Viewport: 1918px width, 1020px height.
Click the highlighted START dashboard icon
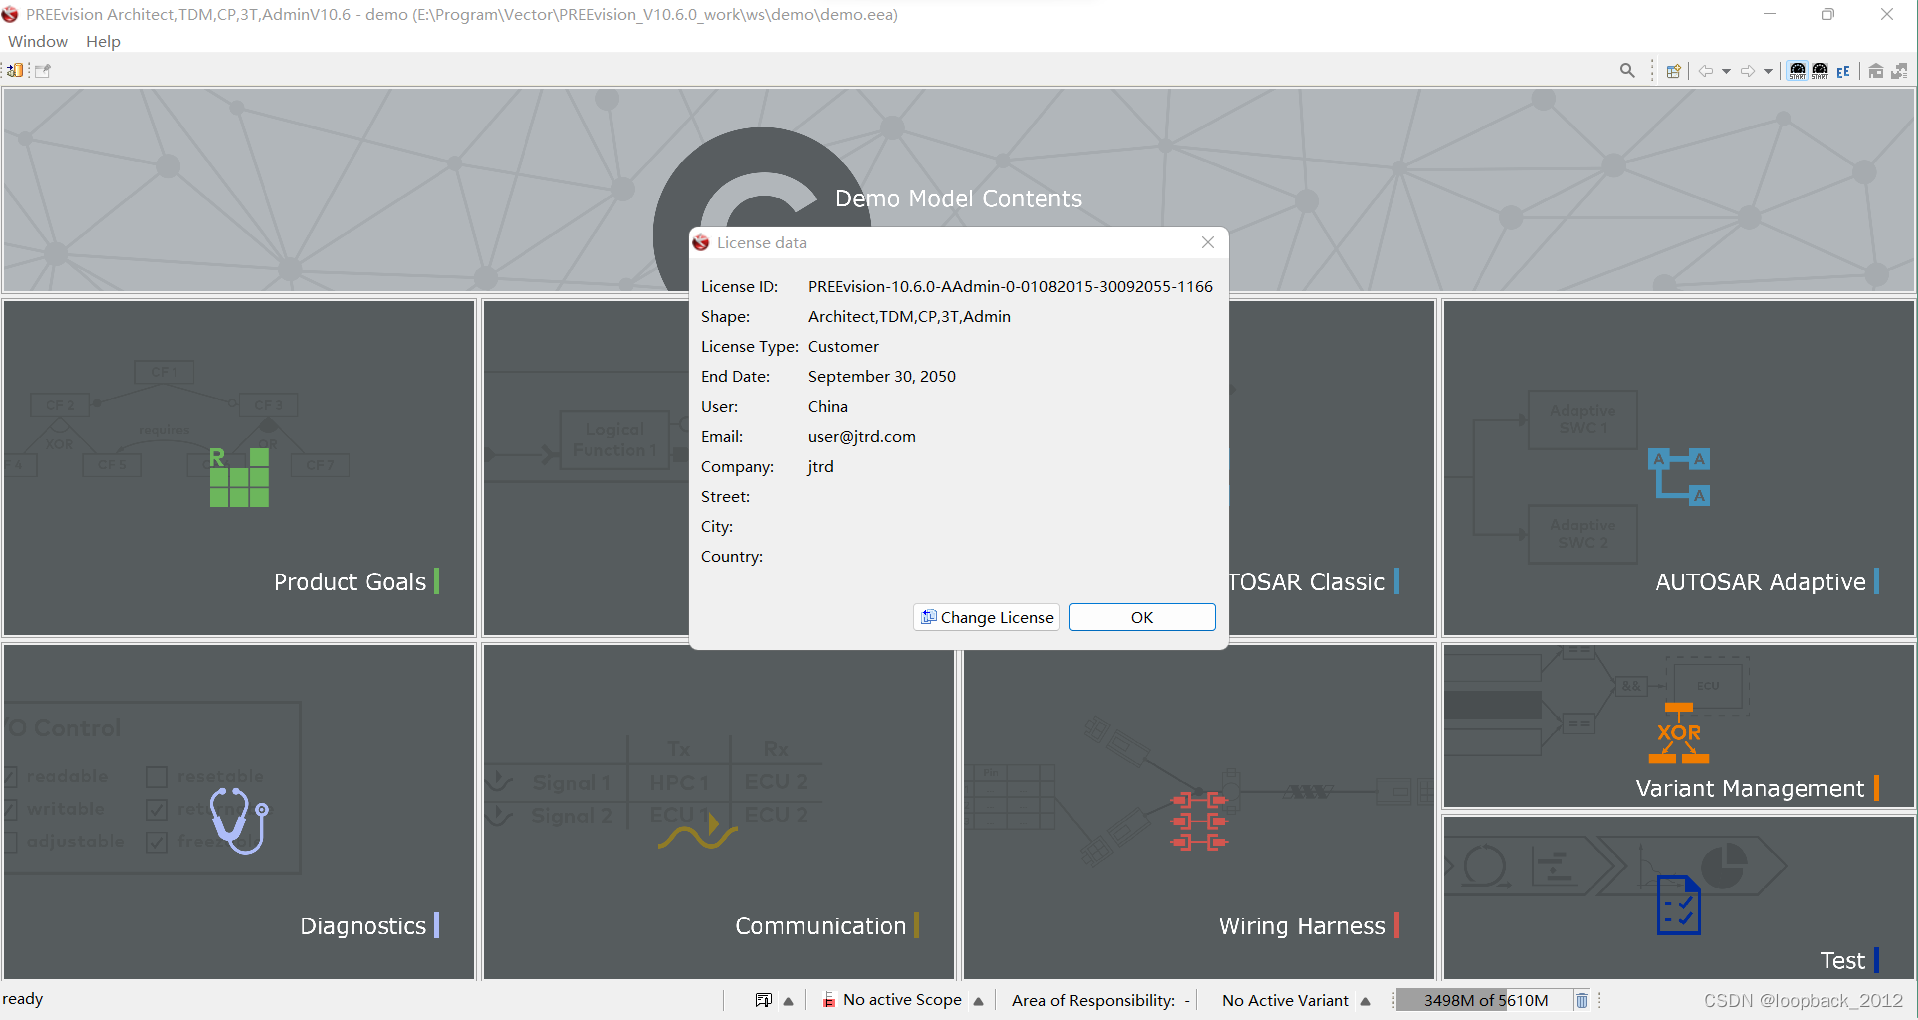point(1798,71)
